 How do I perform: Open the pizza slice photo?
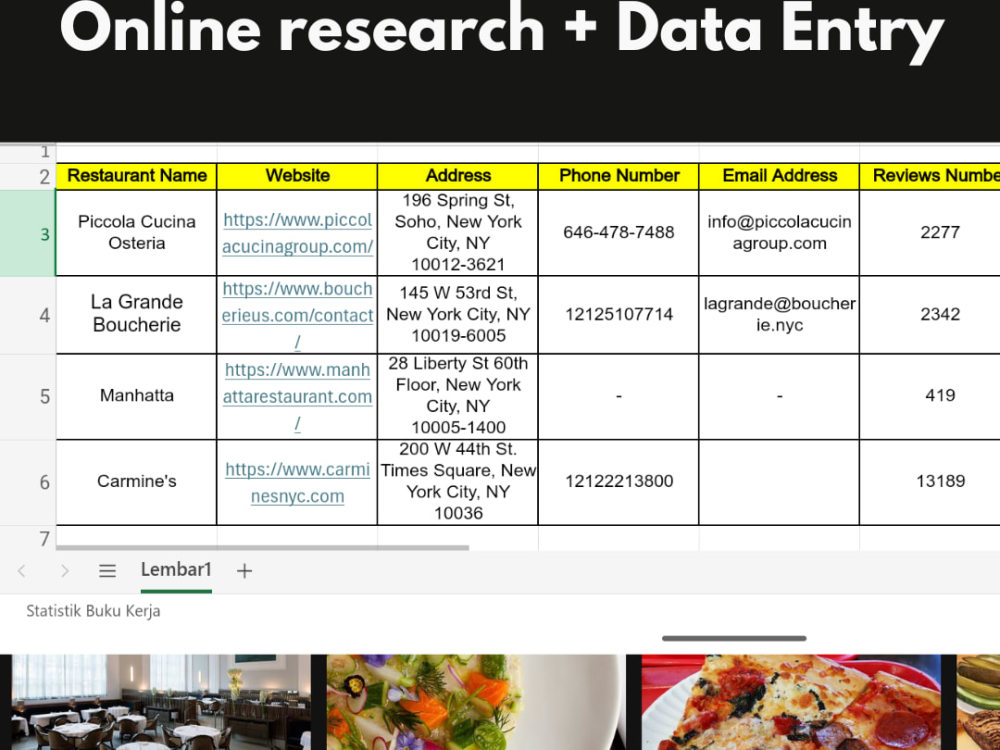tap(791, 702)
